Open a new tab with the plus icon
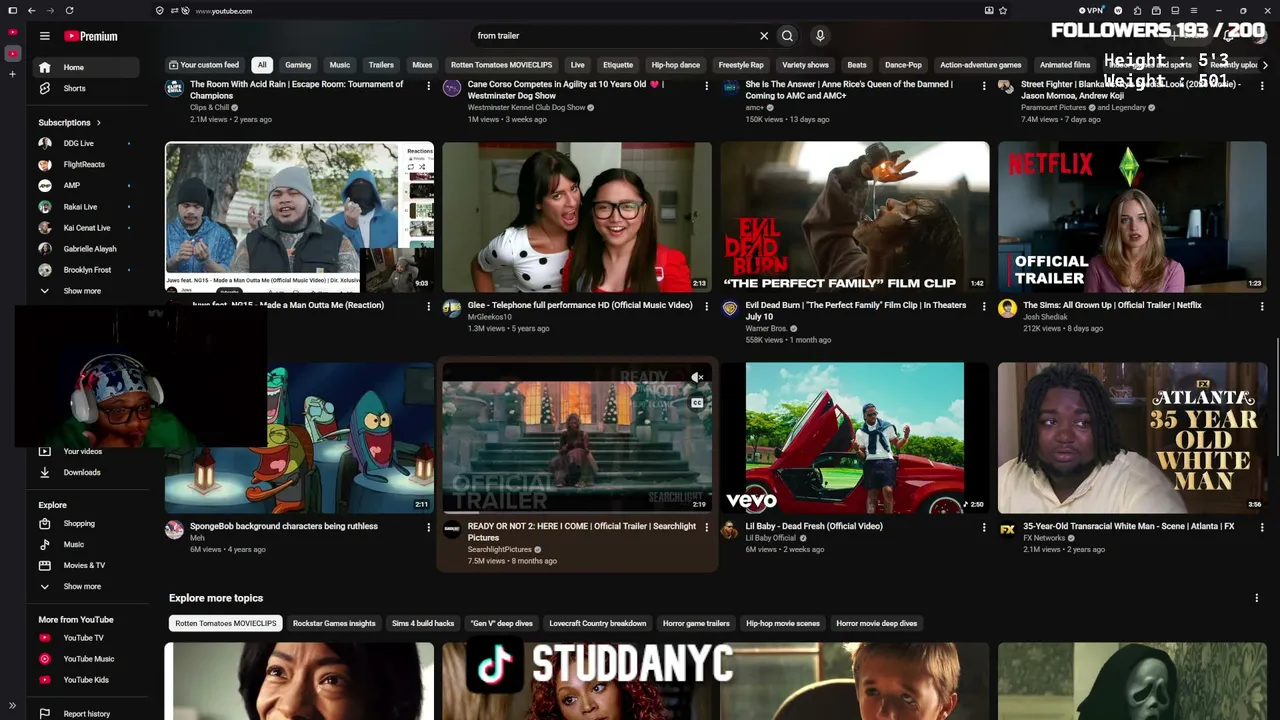The width and height of the screenshot is (1280, 720). click(12, 74)
